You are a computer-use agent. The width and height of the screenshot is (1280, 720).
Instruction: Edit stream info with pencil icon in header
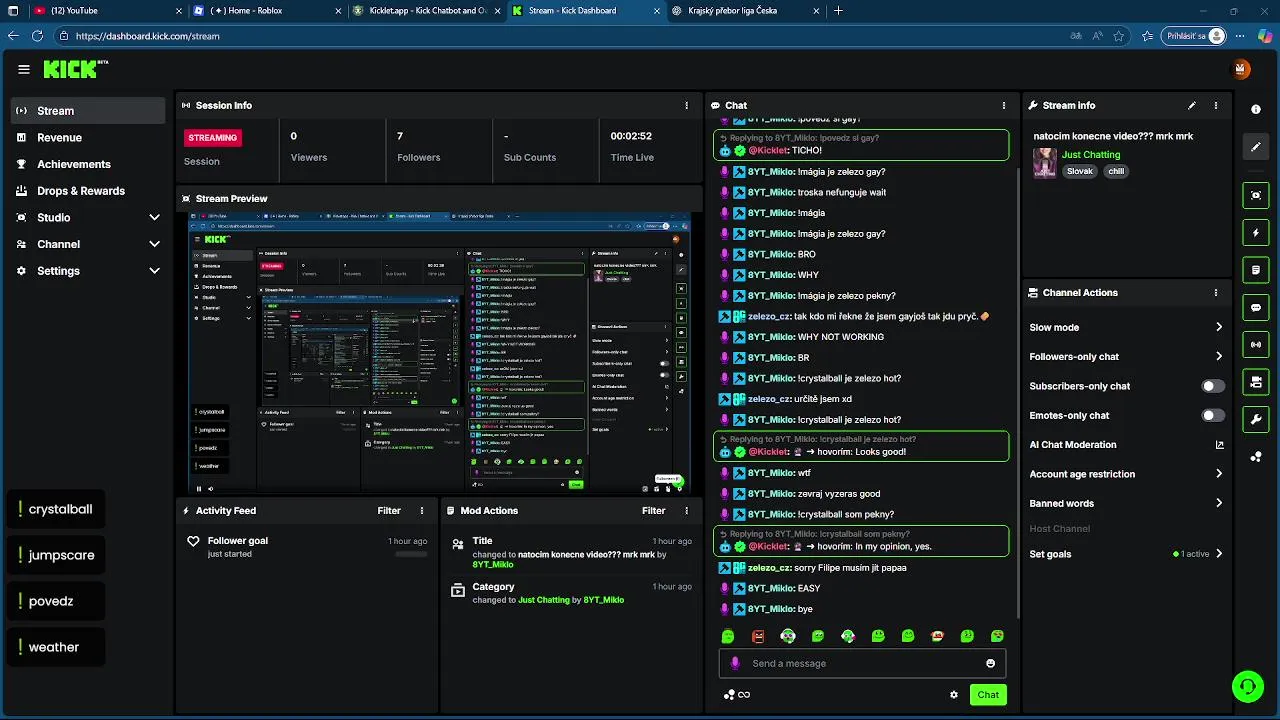click(1191, 105)
